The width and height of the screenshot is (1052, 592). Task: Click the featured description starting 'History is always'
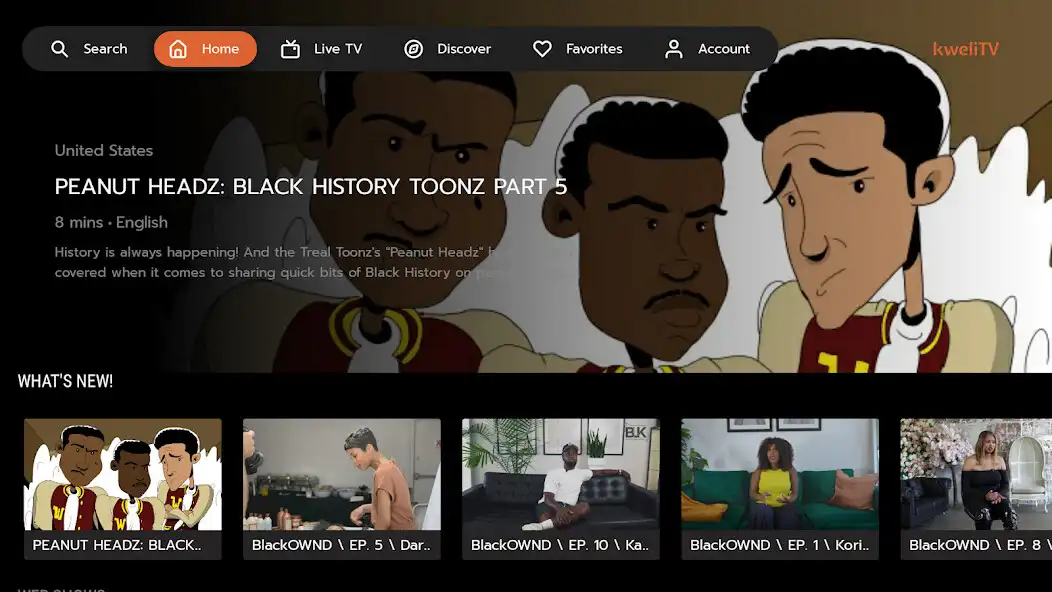point(282,262)
